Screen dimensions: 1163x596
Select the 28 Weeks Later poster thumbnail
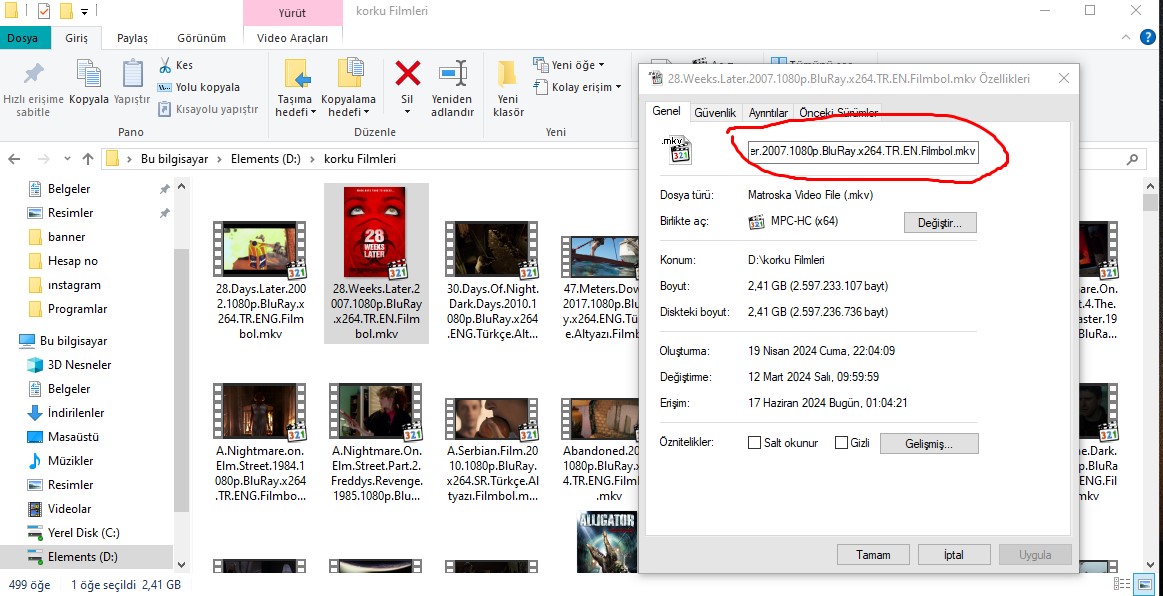click(x=375, y=233)
